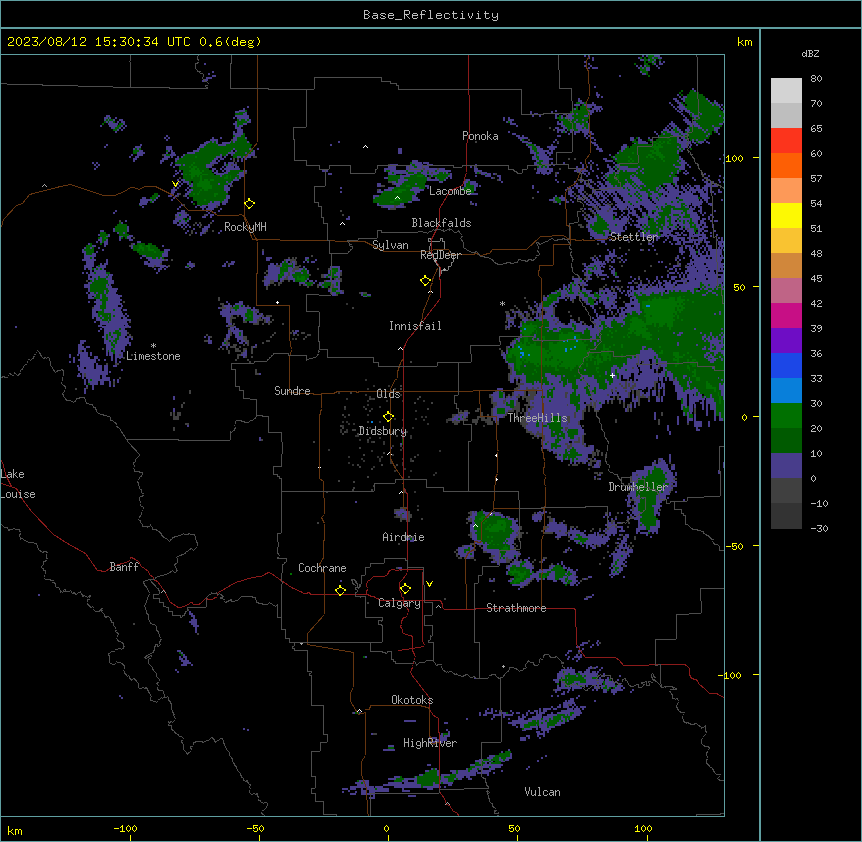Click the dBZ legend heading

click(x=810, y=53)
